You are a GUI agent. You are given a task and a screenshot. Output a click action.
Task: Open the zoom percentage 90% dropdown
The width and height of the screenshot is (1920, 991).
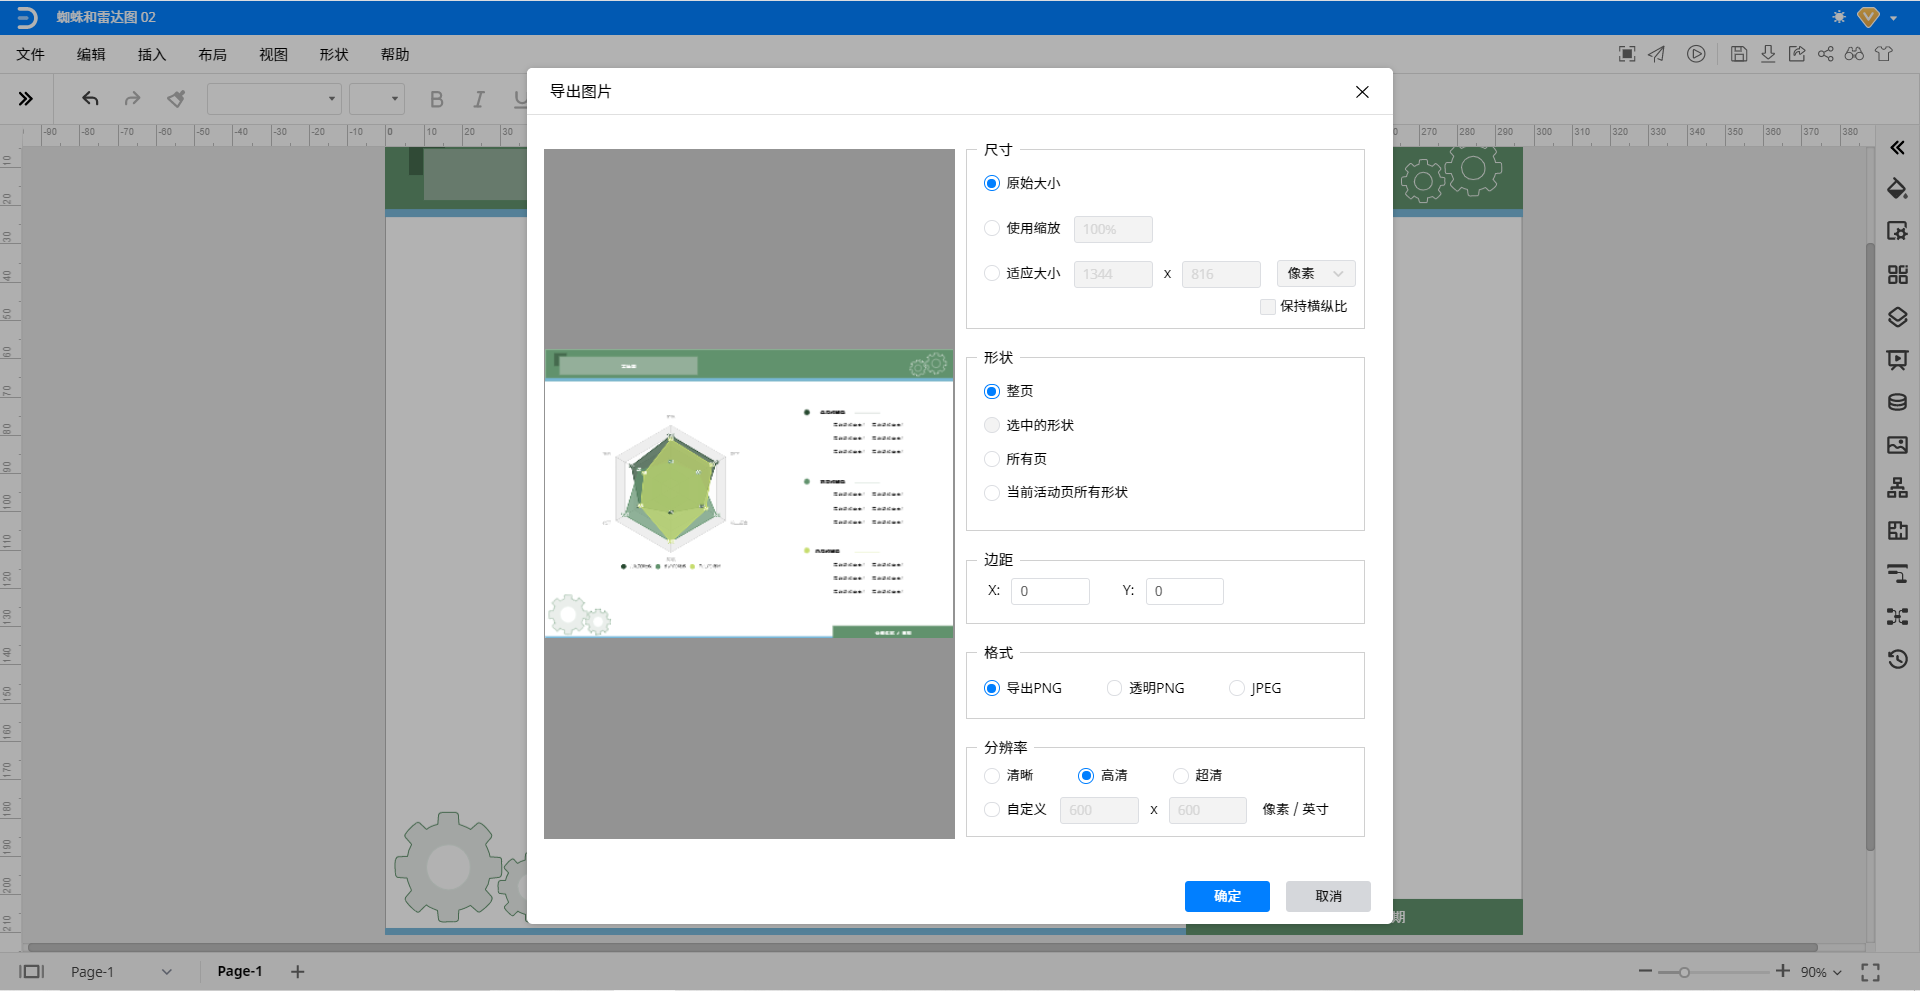[x=1821, y=972]
